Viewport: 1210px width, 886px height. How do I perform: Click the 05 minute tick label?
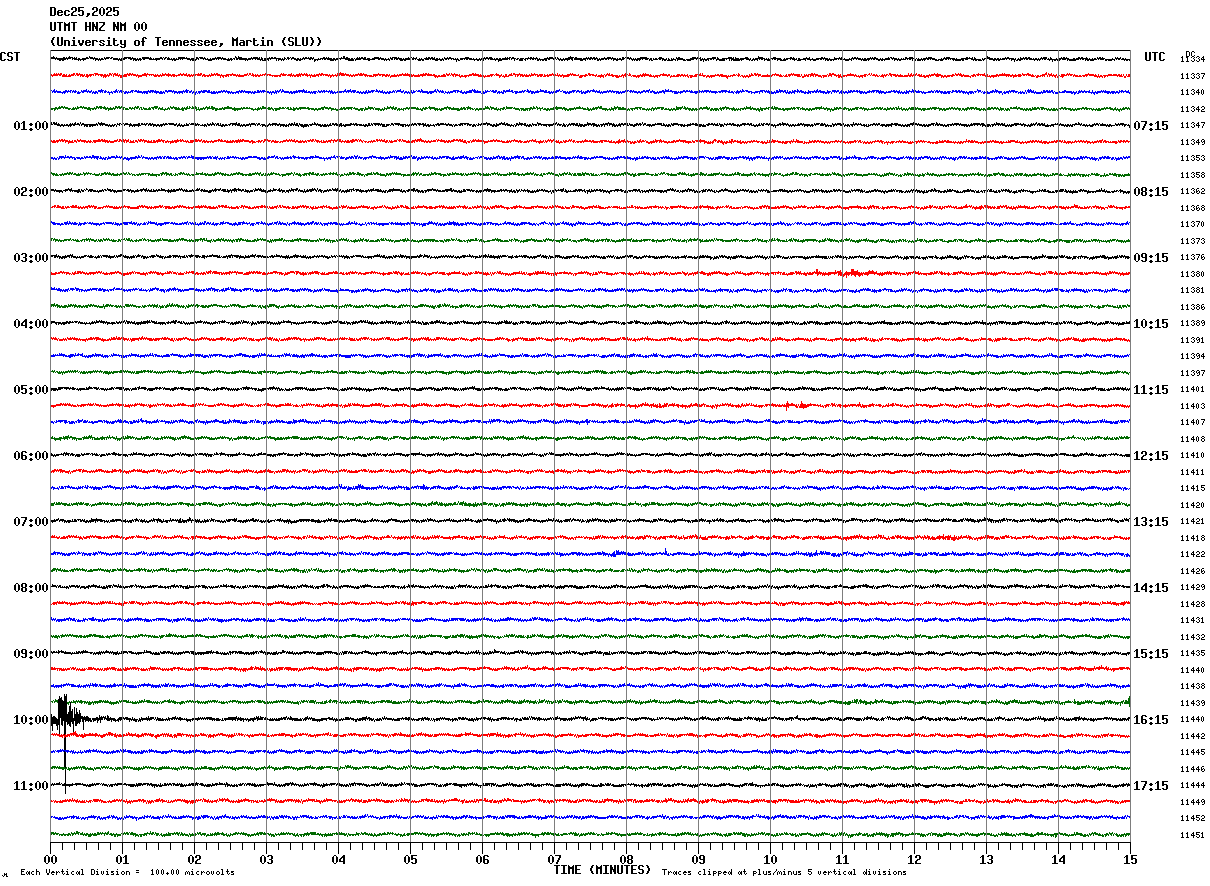click(410, 860)
